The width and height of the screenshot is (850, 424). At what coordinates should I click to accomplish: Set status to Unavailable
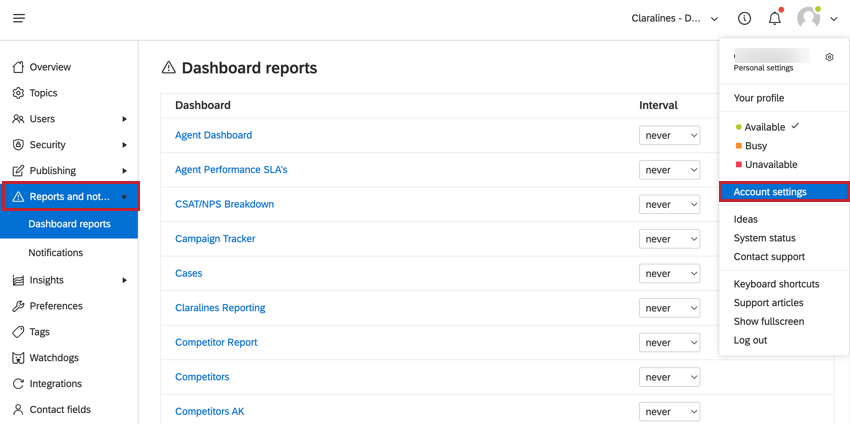click(767, 164)
